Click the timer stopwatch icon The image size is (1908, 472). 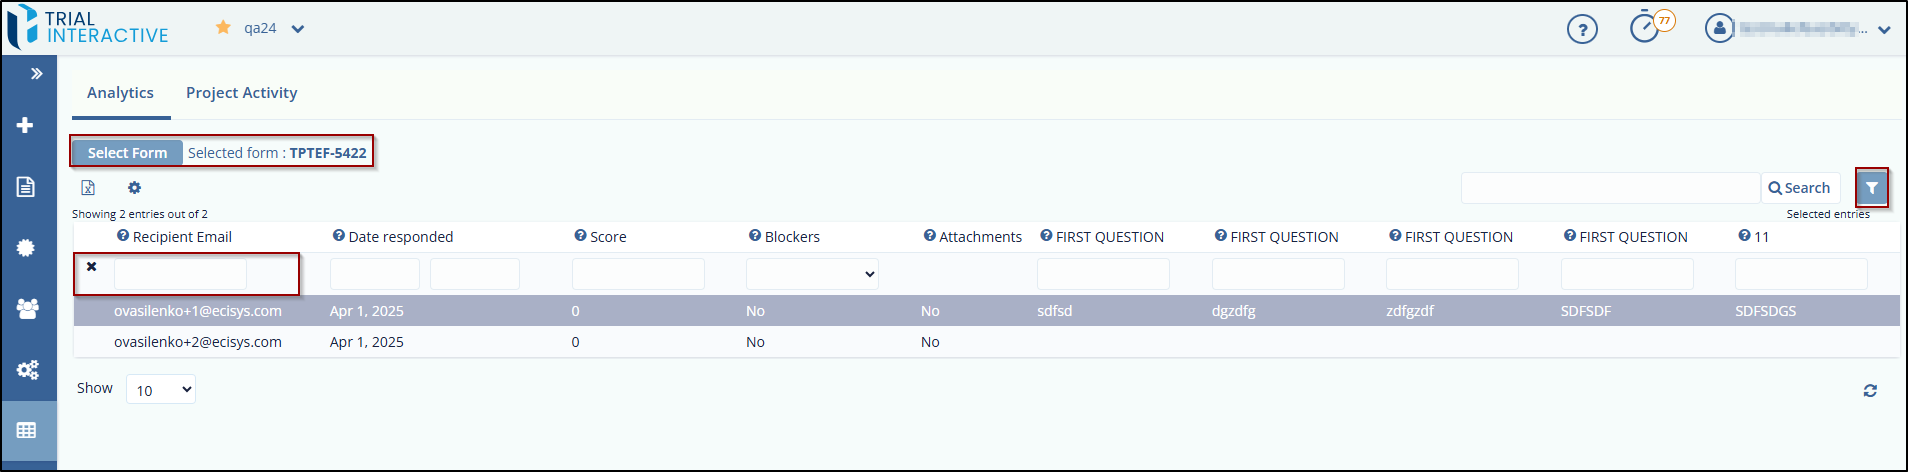[1645, 27]
